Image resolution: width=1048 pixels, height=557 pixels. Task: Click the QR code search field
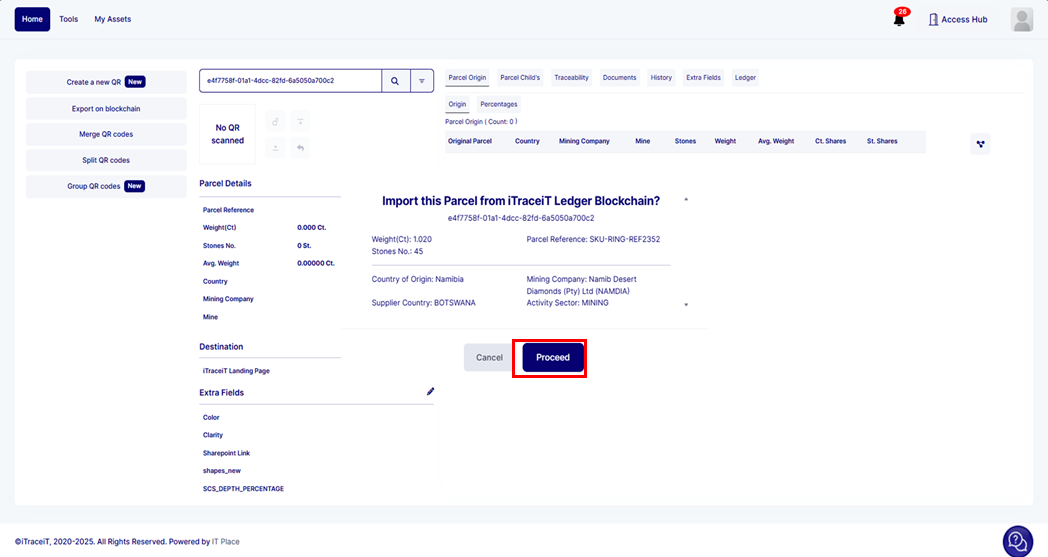pos(290,81)
